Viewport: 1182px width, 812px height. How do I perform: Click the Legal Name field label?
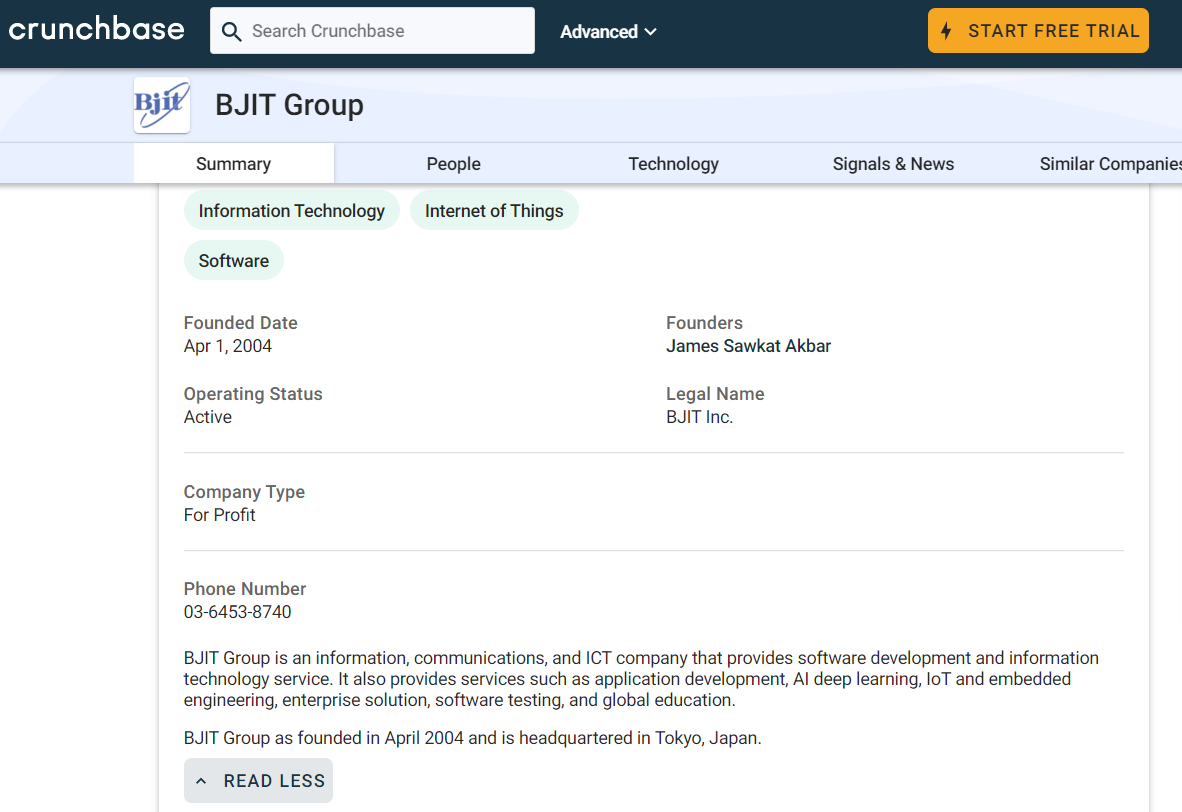(x=715, y=394)
